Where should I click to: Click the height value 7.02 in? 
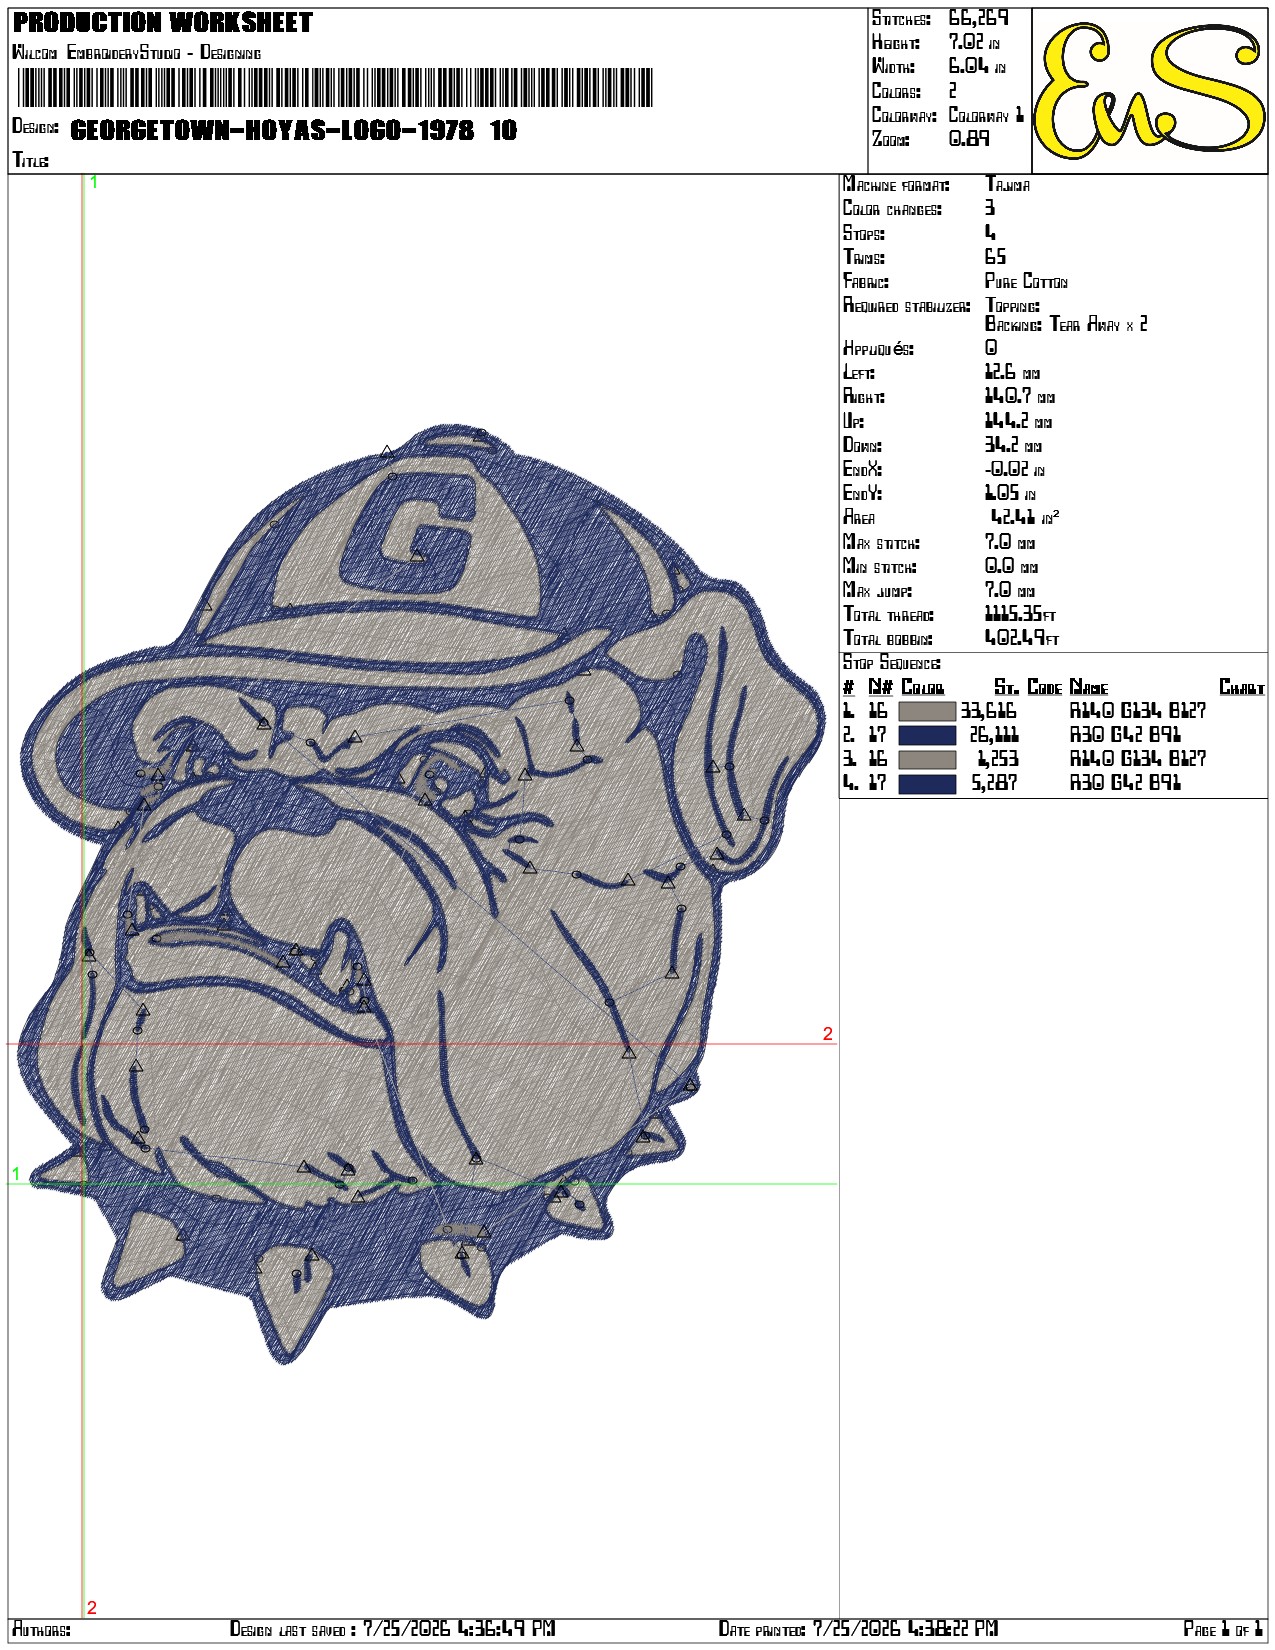[x=974, y=42]
